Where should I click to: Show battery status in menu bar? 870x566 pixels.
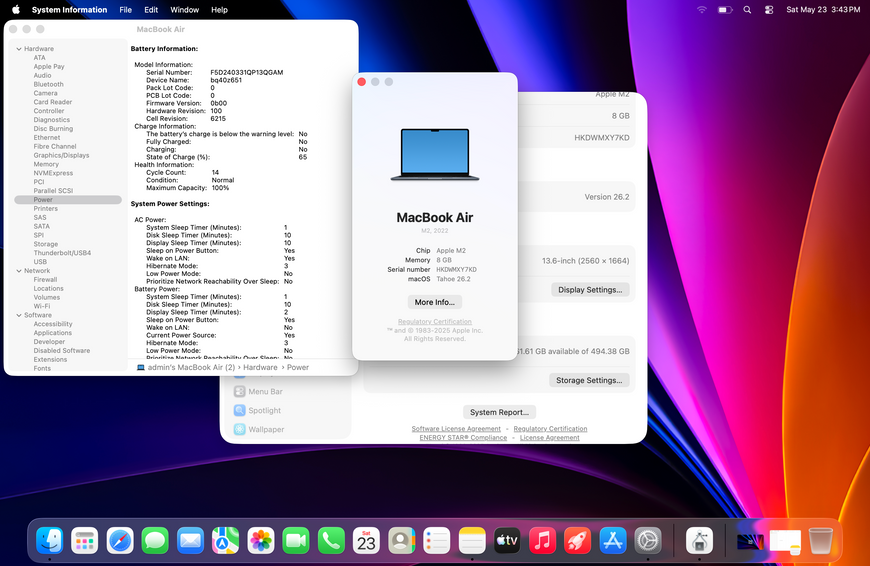[725, 9]
